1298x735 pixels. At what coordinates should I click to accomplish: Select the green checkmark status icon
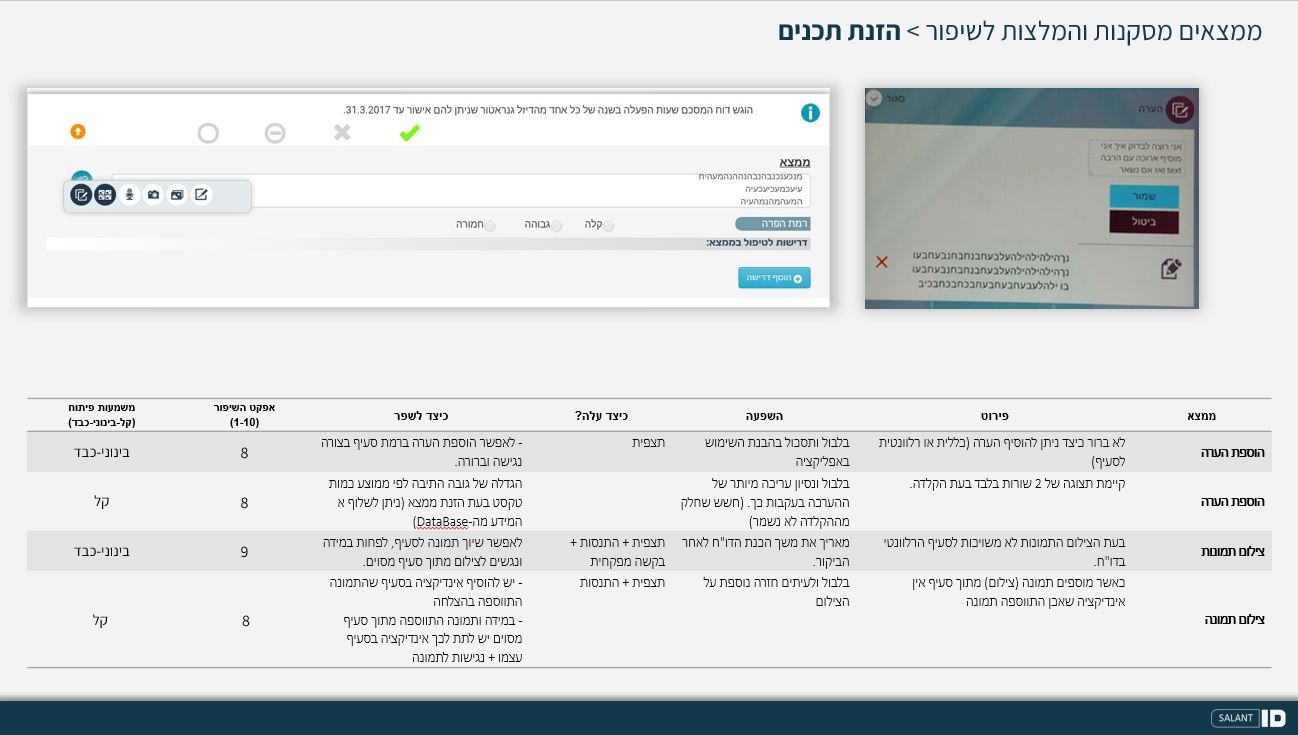[409, 133]
